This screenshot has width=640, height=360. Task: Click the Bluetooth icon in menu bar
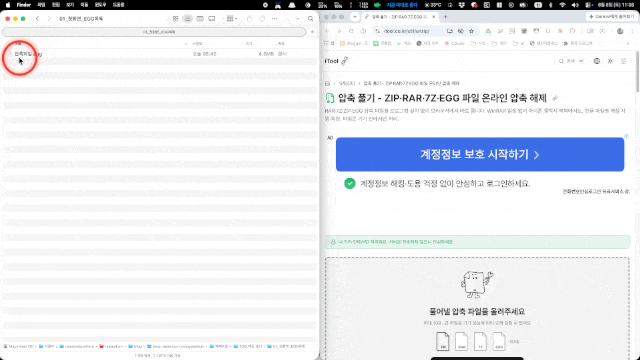pyautogui.click(x=550, y=5)
